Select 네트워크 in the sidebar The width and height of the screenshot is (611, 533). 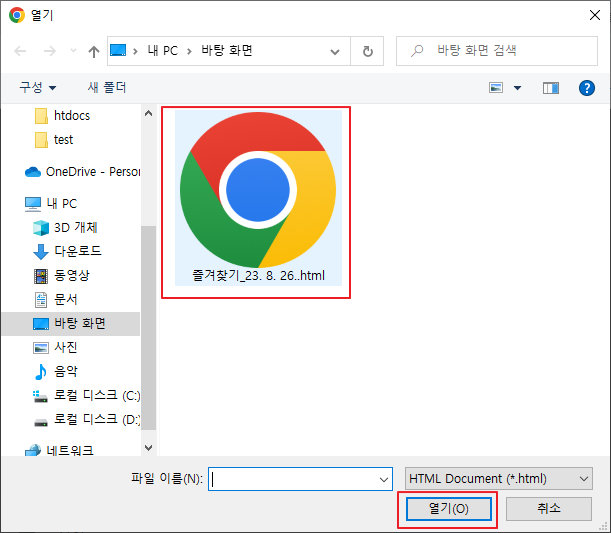[x=70, y=450]
